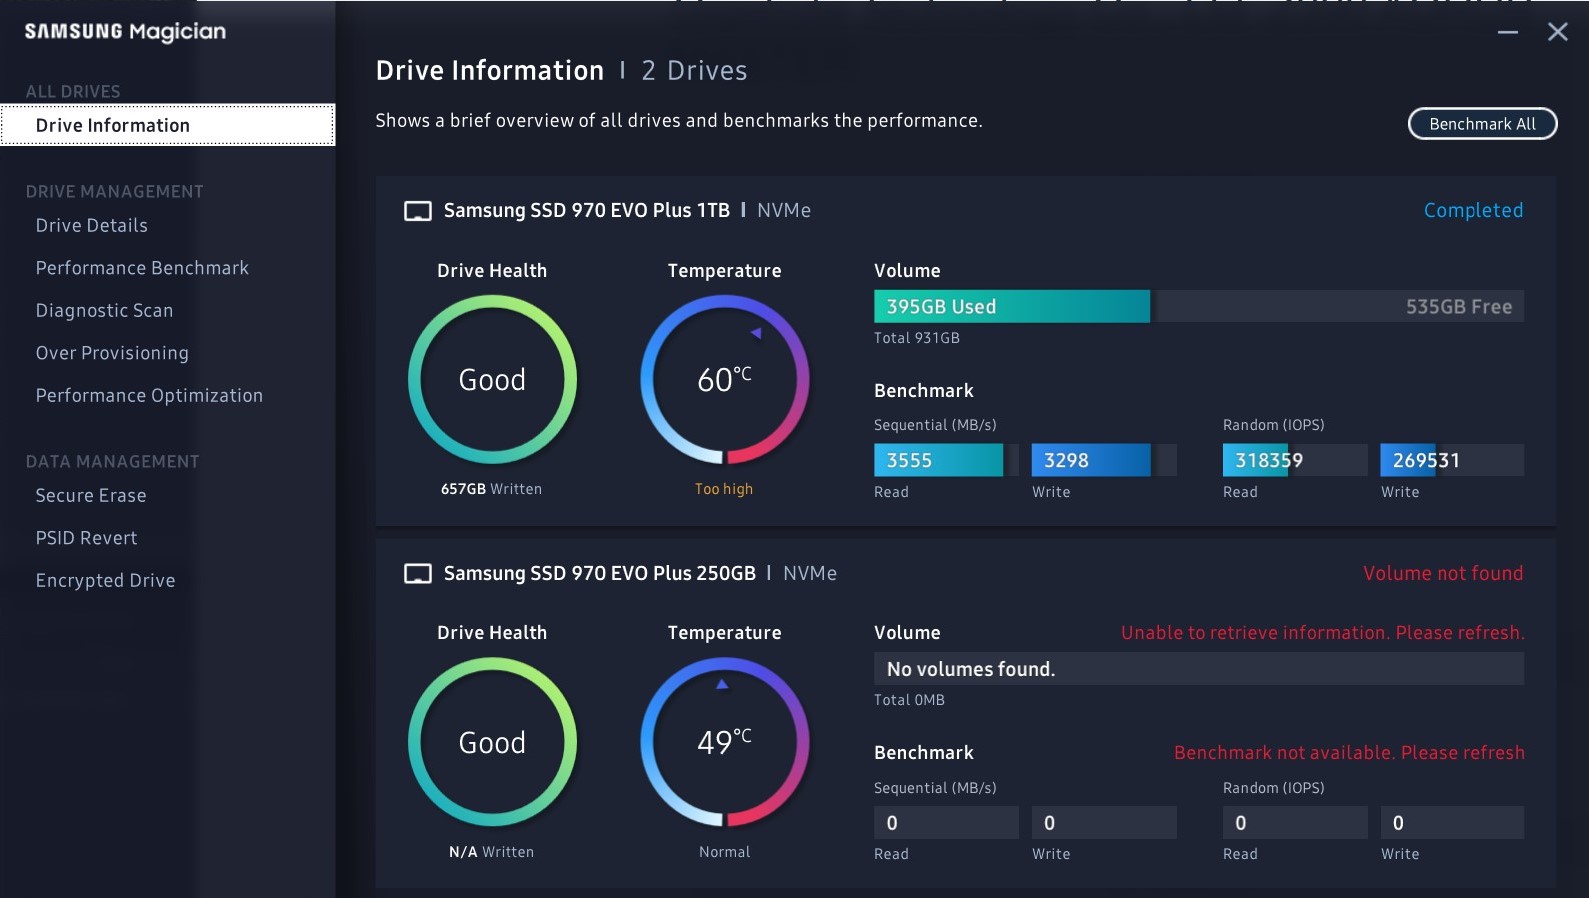1589x898 pixels.
Task: Click the Benchmark All button
Action: 1482,124
